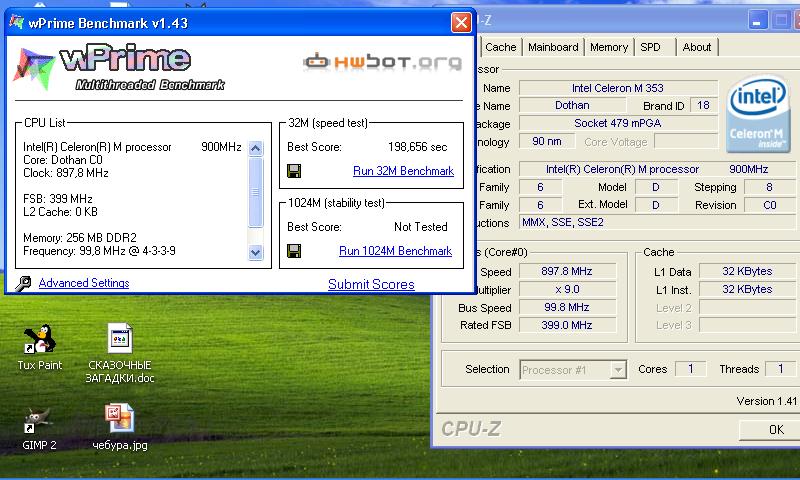Image resolution: width=800 pixels, height=480 pixels.
Task: Click the Dothan code name field
Action: [572, 106]
